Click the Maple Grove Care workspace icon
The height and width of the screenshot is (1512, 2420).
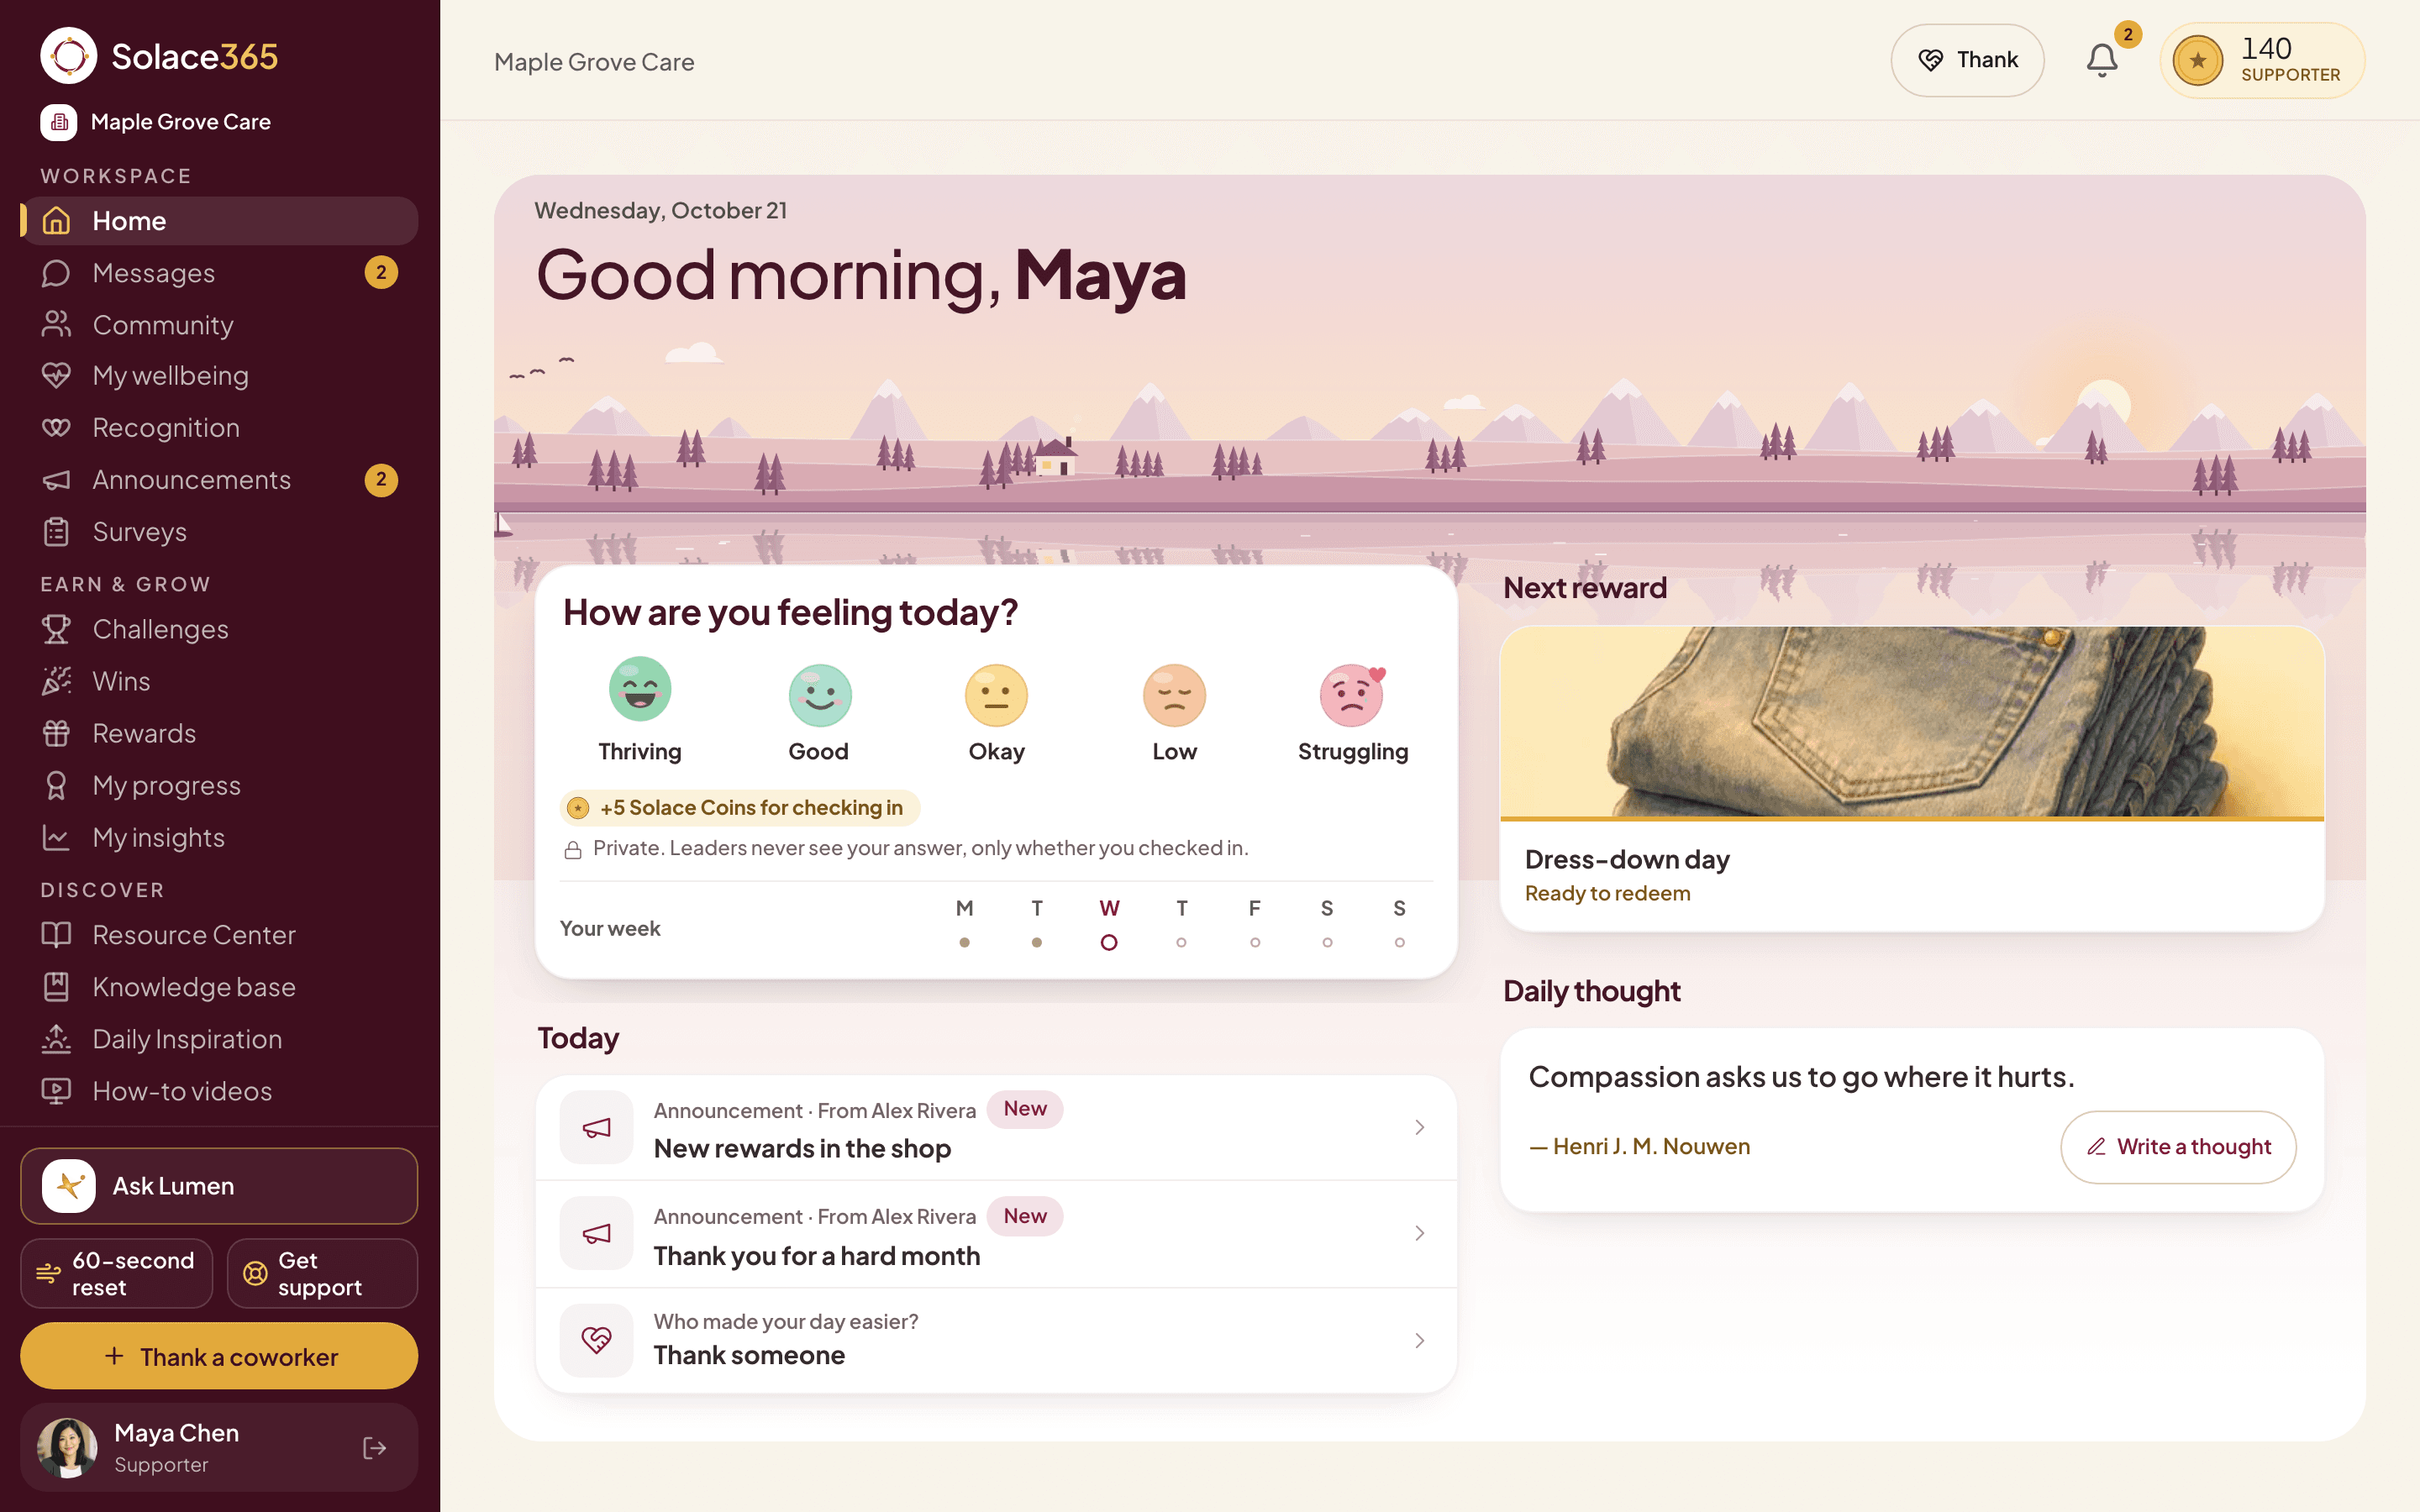coord(59,122)
